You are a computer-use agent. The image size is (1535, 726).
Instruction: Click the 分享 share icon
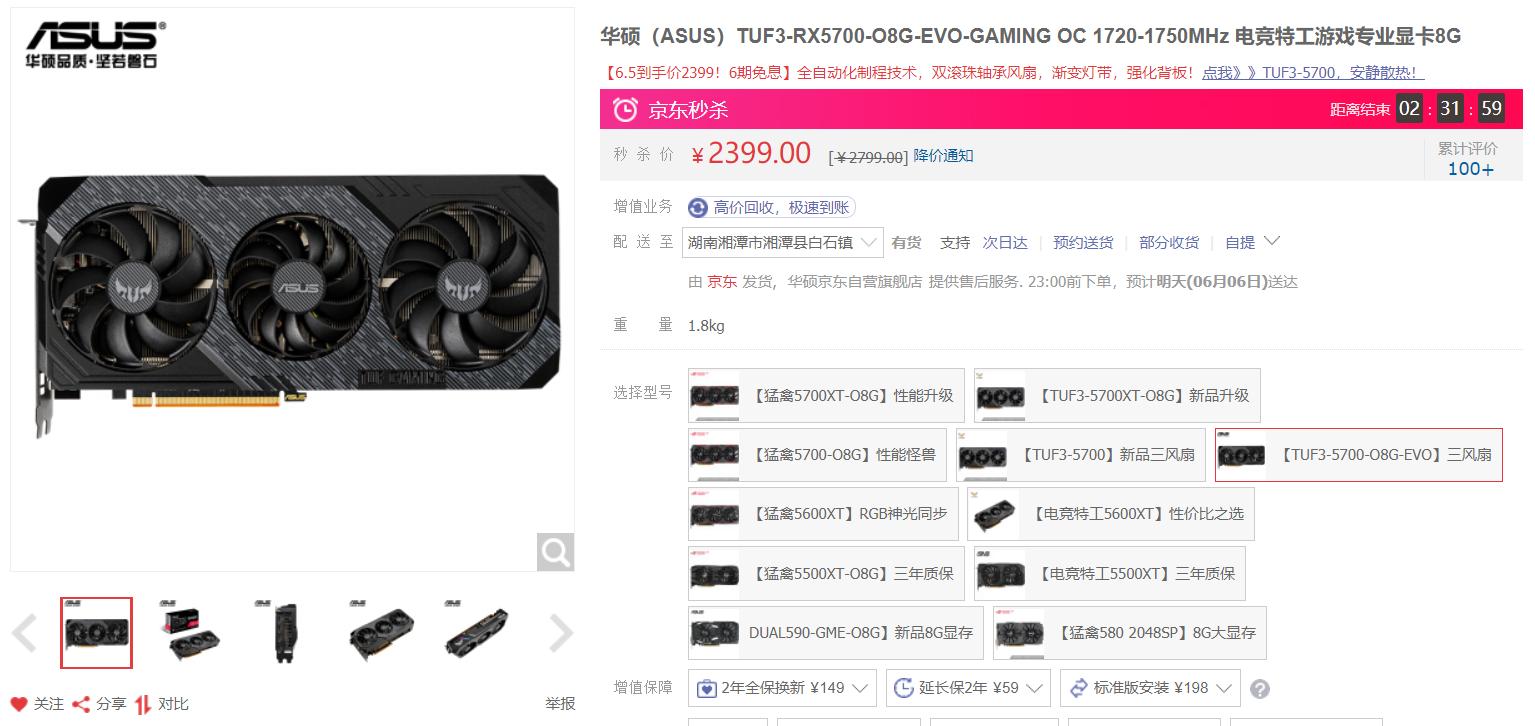pos(82,704)
